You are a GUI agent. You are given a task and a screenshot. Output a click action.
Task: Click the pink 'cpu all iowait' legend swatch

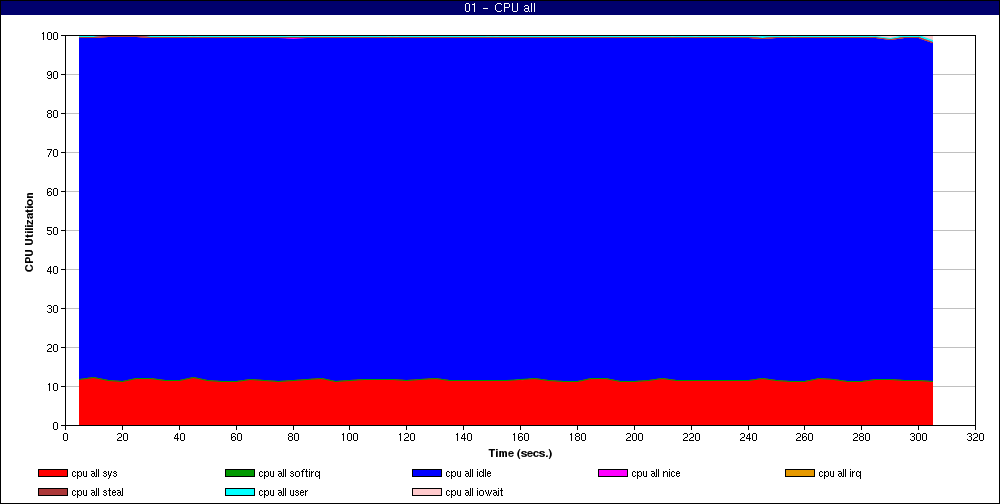[426, 492]
